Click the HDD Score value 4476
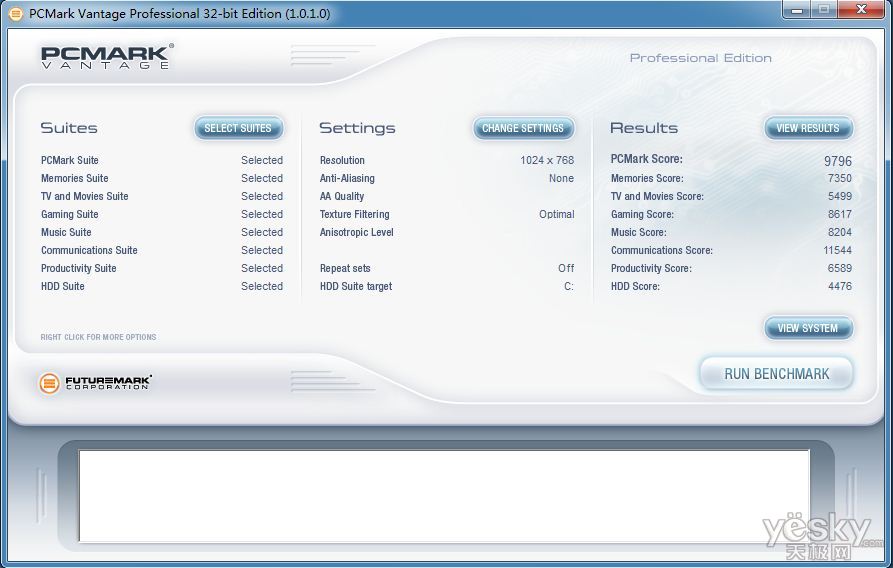893x568 pixels. coord(839,286)
